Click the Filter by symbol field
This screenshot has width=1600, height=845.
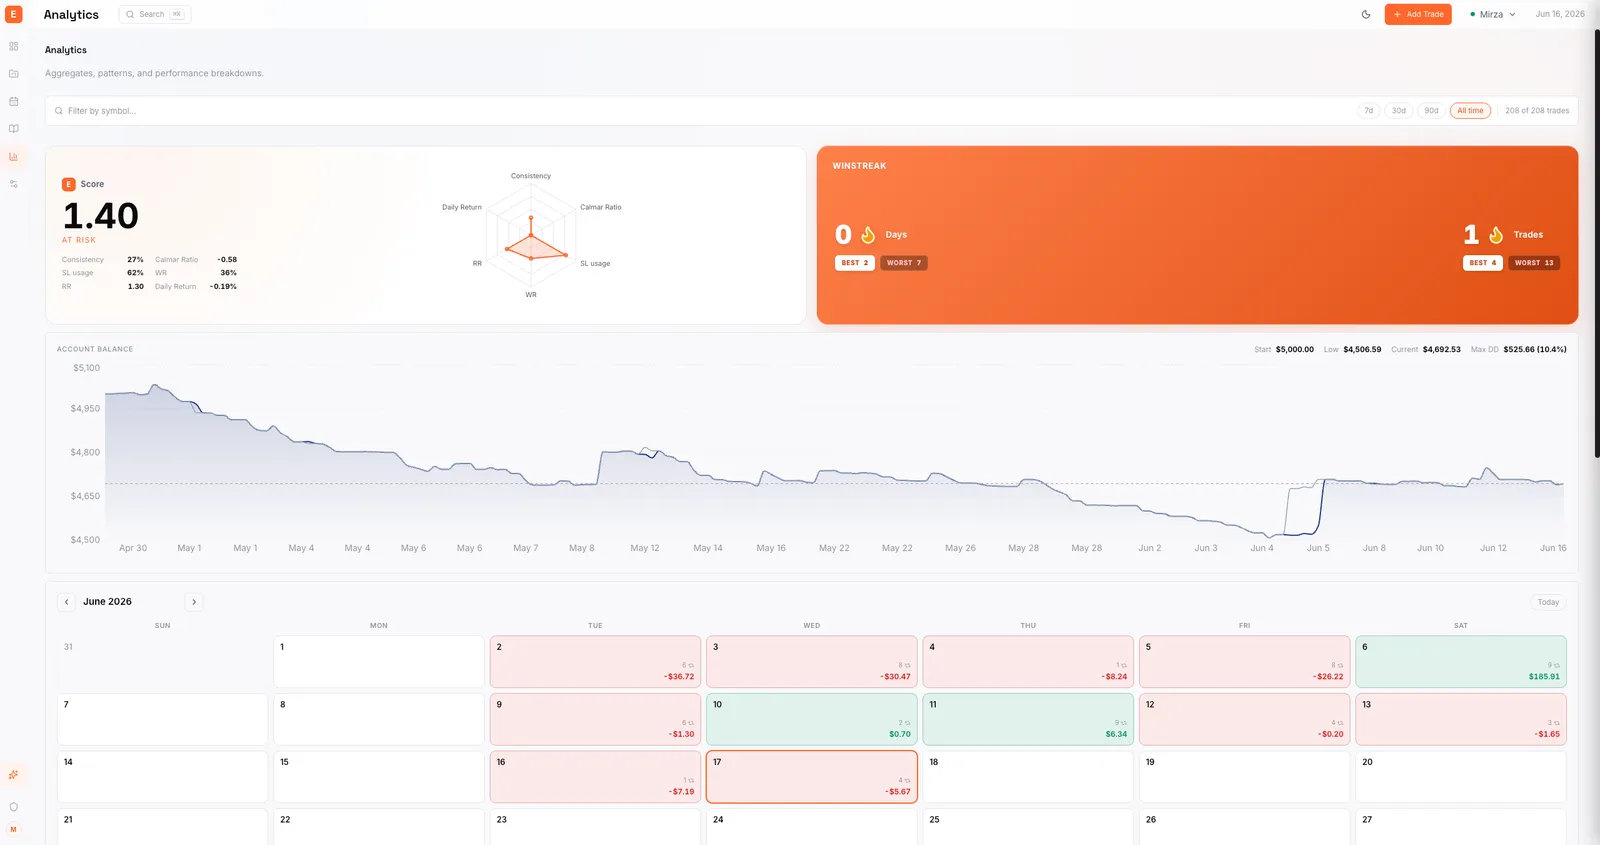coord(700,111)
